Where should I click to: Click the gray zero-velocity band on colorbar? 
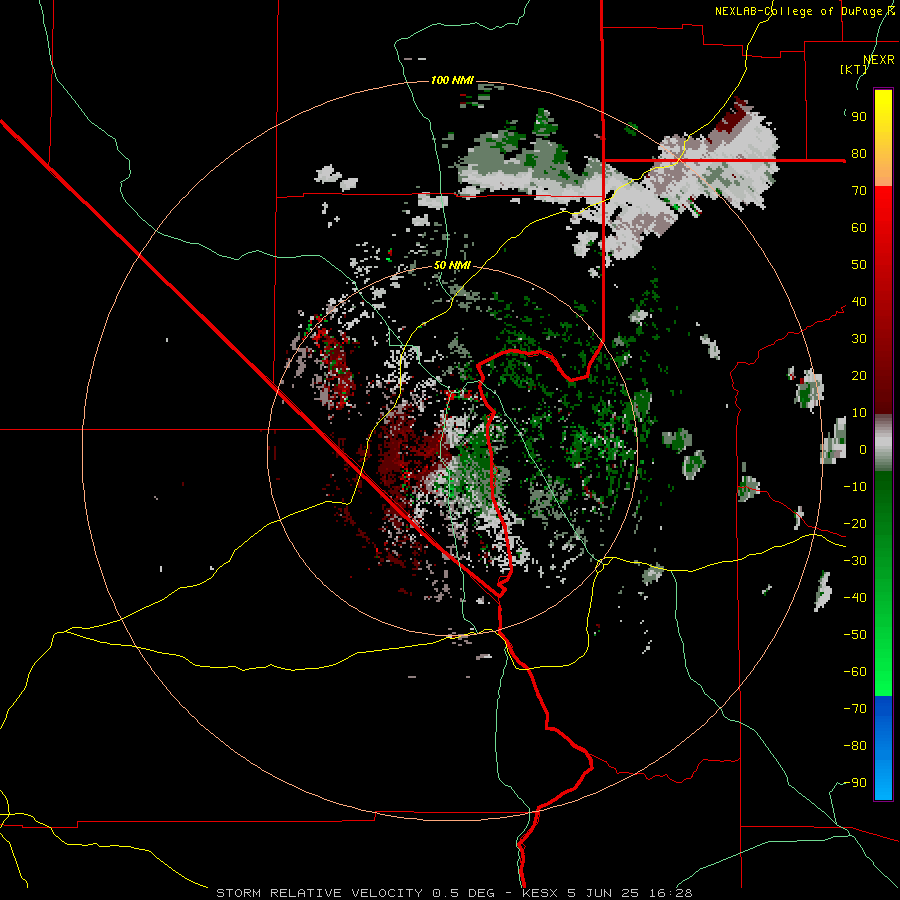883,443
